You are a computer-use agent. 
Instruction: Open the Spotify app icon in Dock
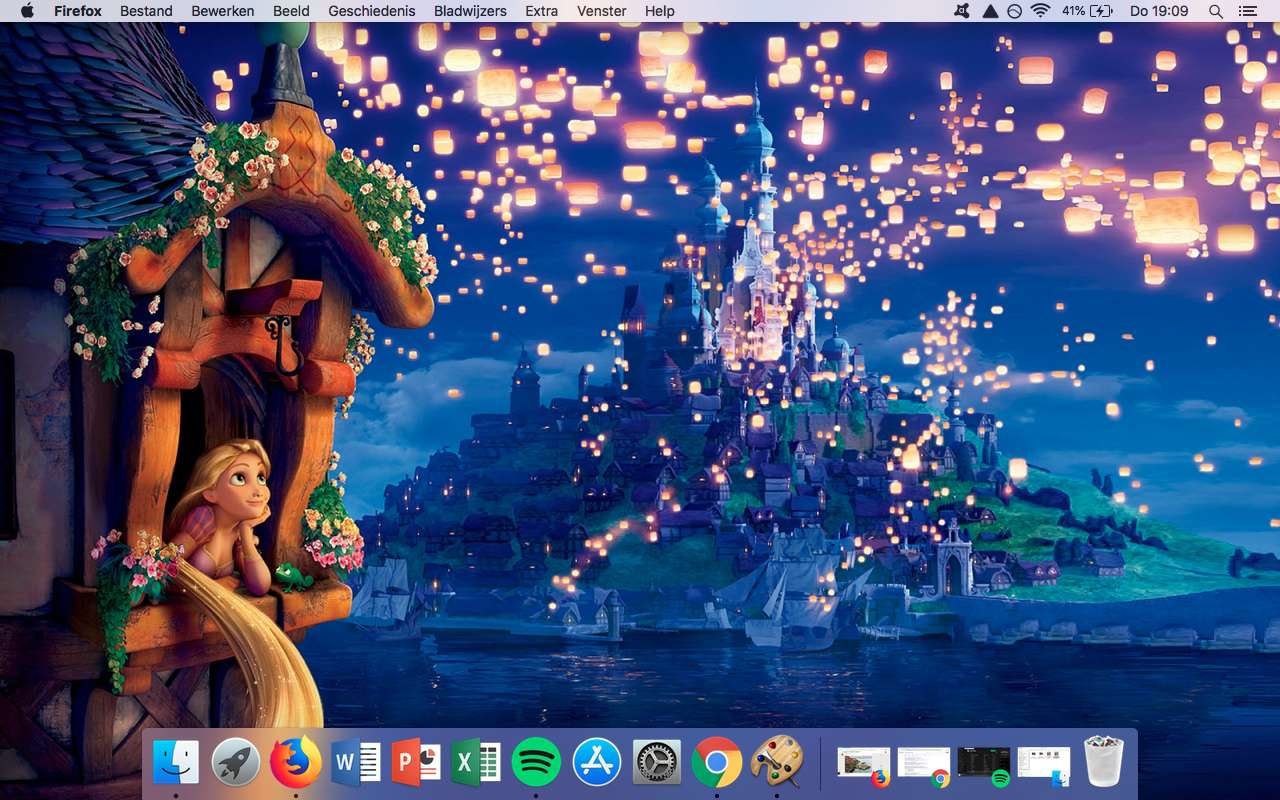click(536, 763)
